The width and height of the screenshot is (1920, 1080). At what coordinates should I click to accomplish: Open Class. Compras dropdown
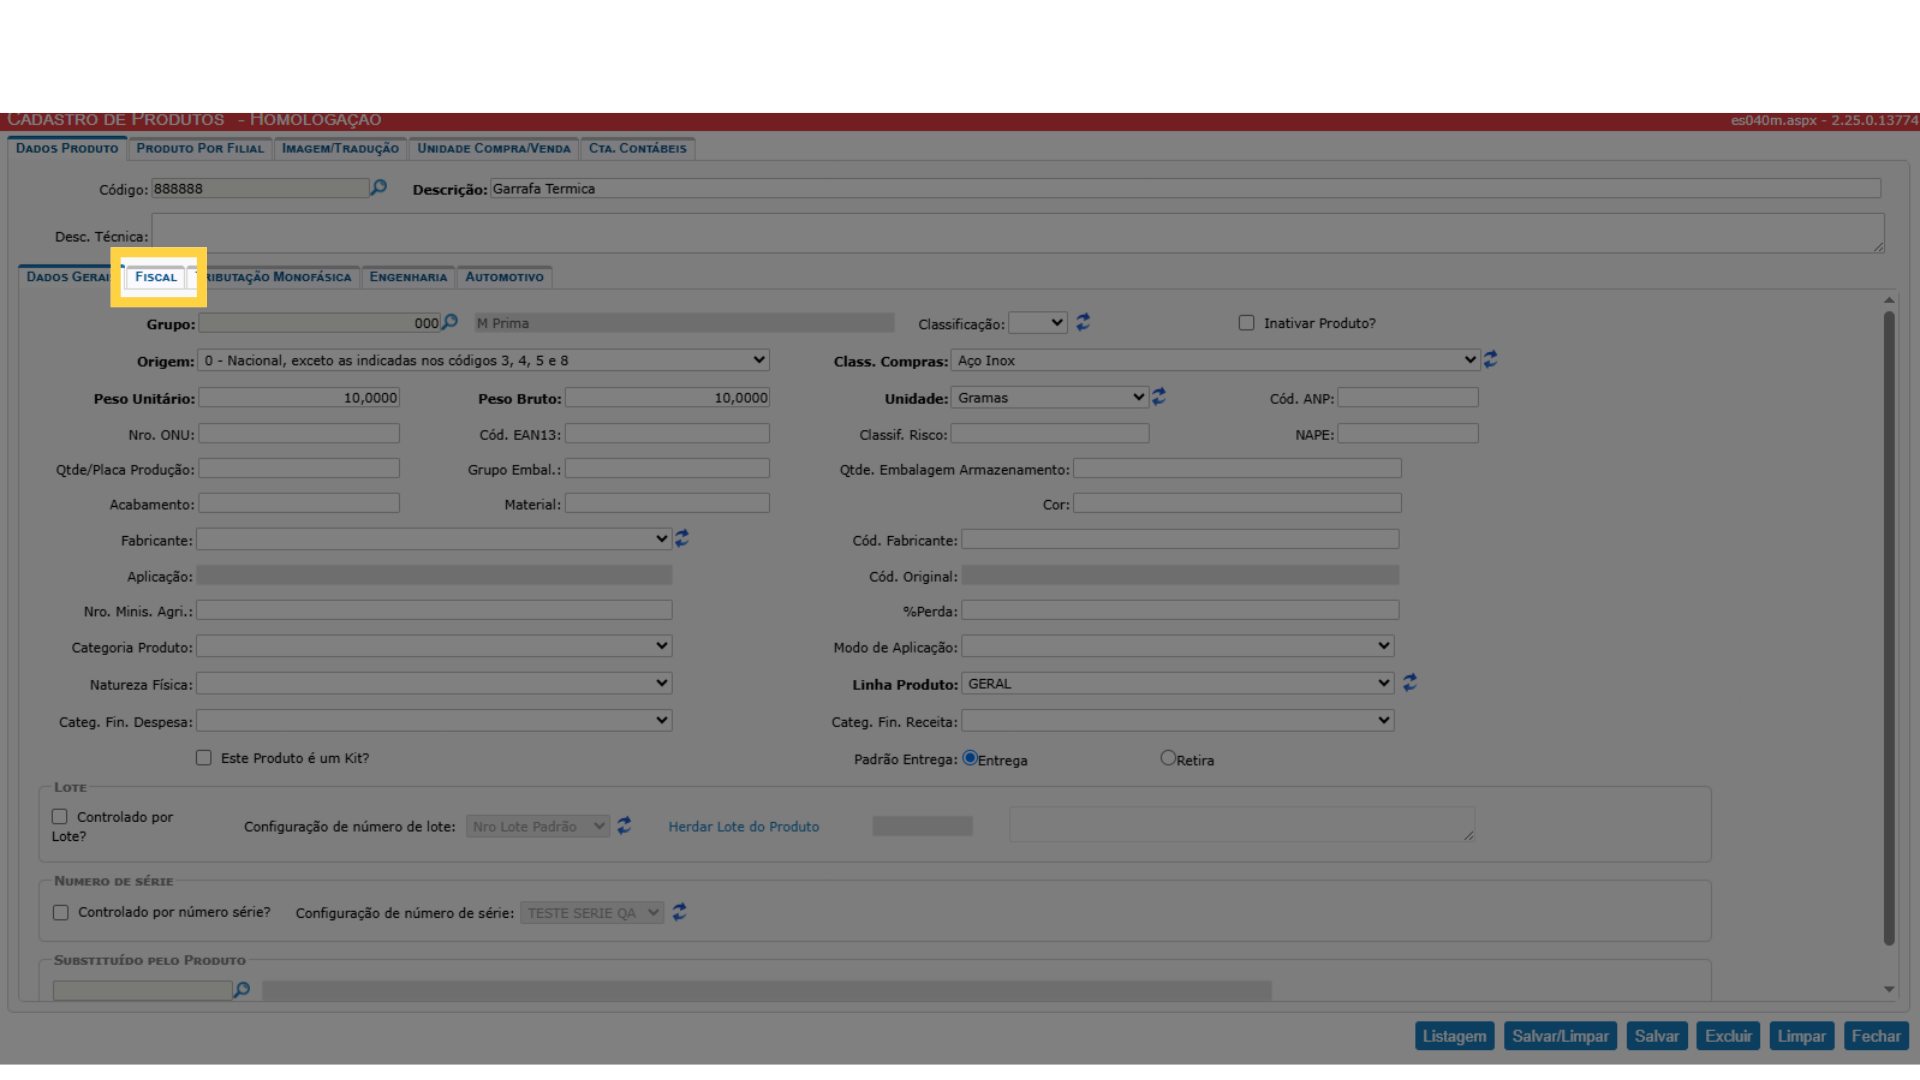pos(1215,360)
